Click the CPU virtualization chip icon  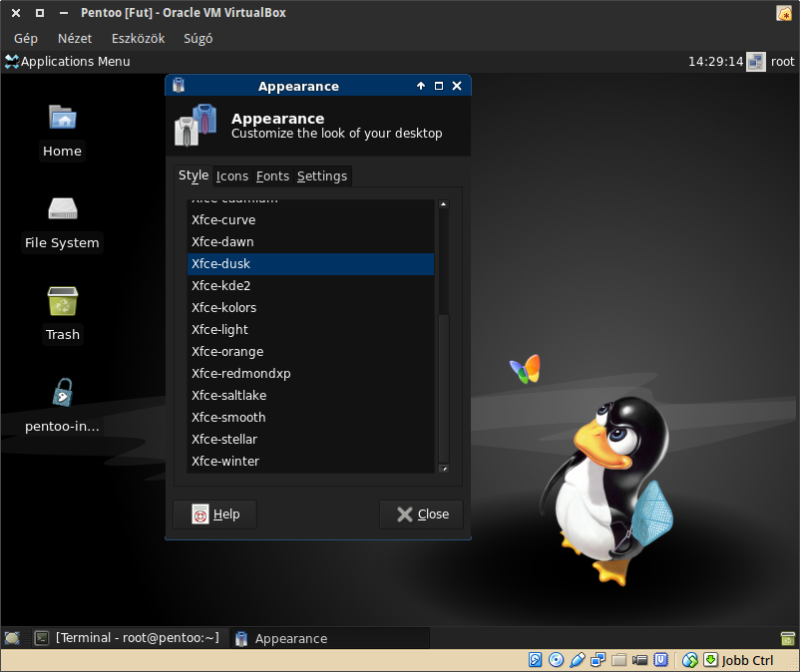pyautogui.click(x=661, y=660)
